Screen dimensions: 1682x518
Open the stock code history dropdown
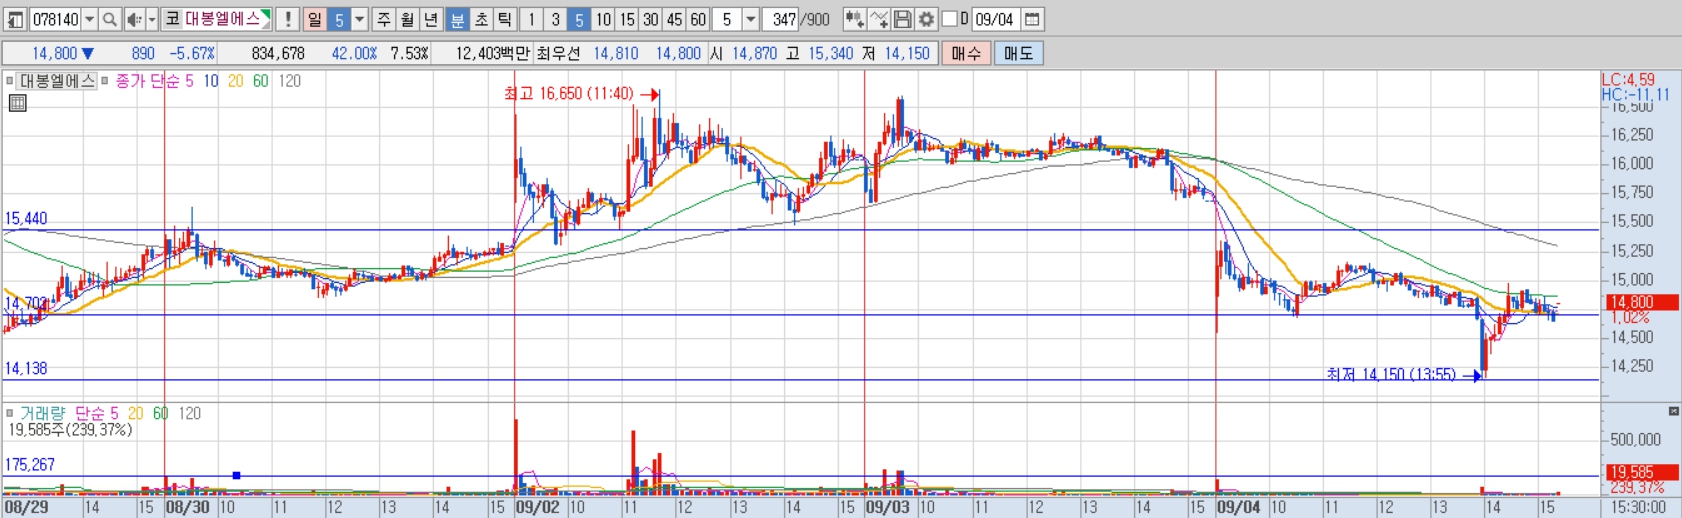point(90,19)
